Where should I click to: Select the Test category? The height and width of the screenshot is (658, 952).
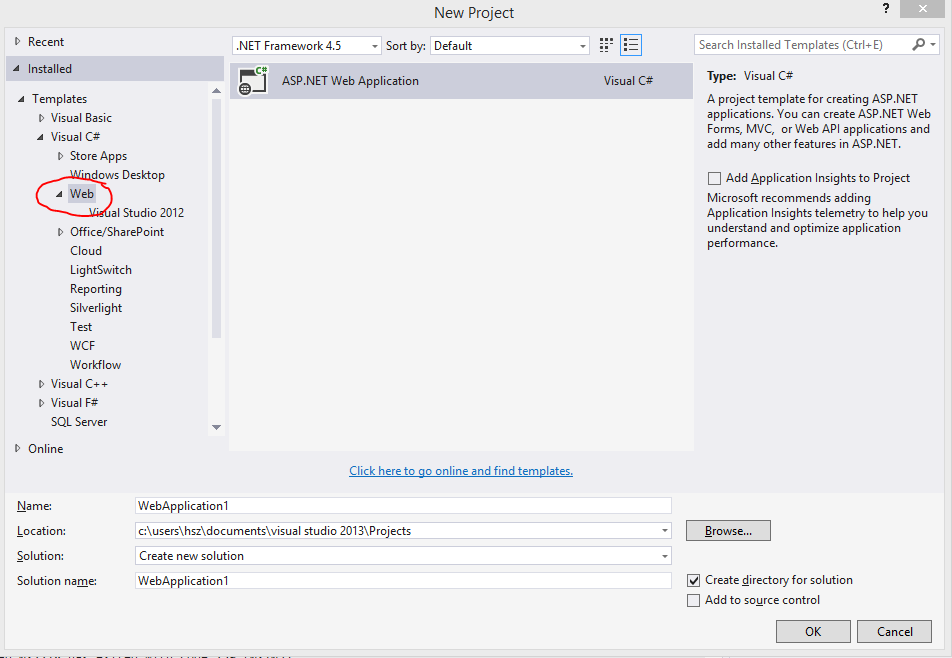click(81, 327)
